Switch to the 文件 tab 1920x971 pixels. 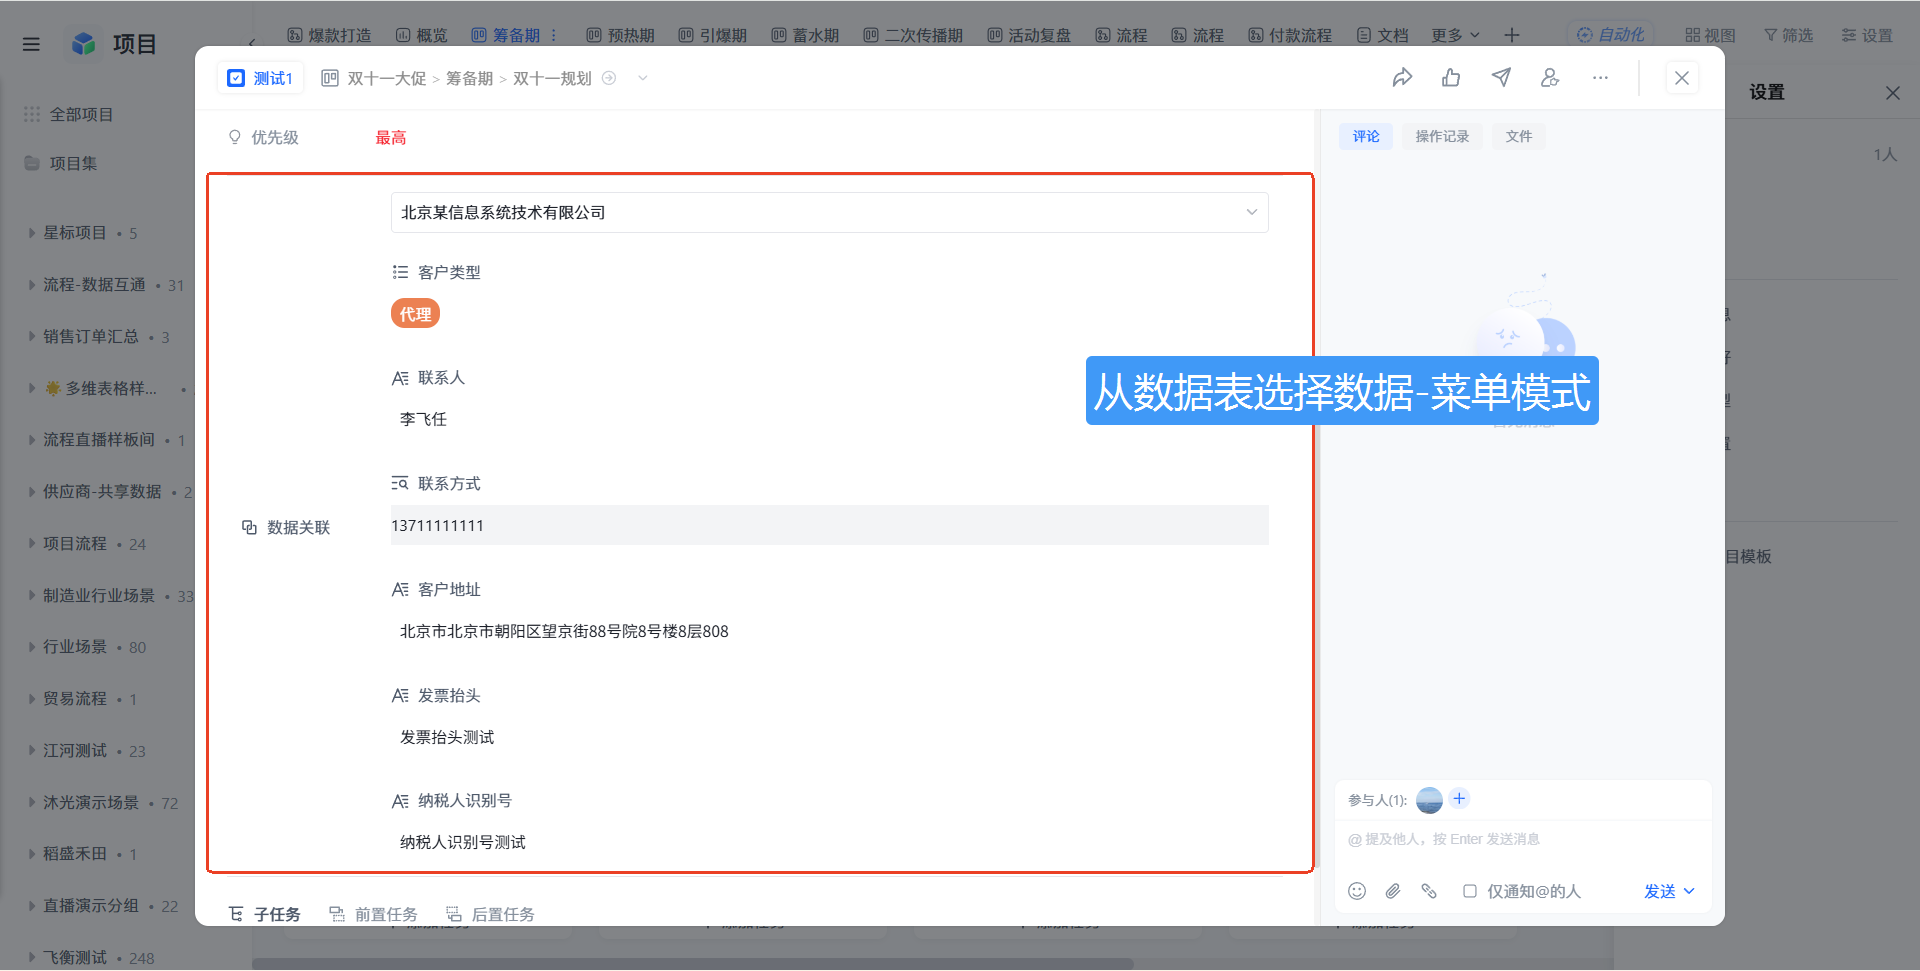click(1519, 136)
